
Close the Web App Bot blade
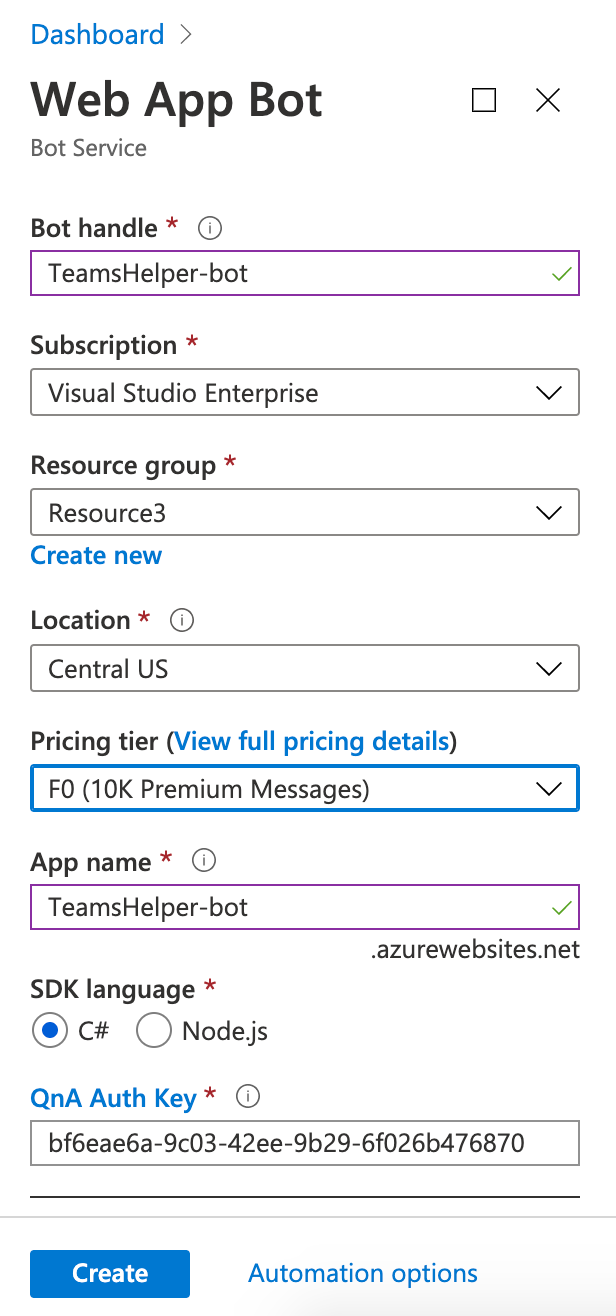point(548,99)
